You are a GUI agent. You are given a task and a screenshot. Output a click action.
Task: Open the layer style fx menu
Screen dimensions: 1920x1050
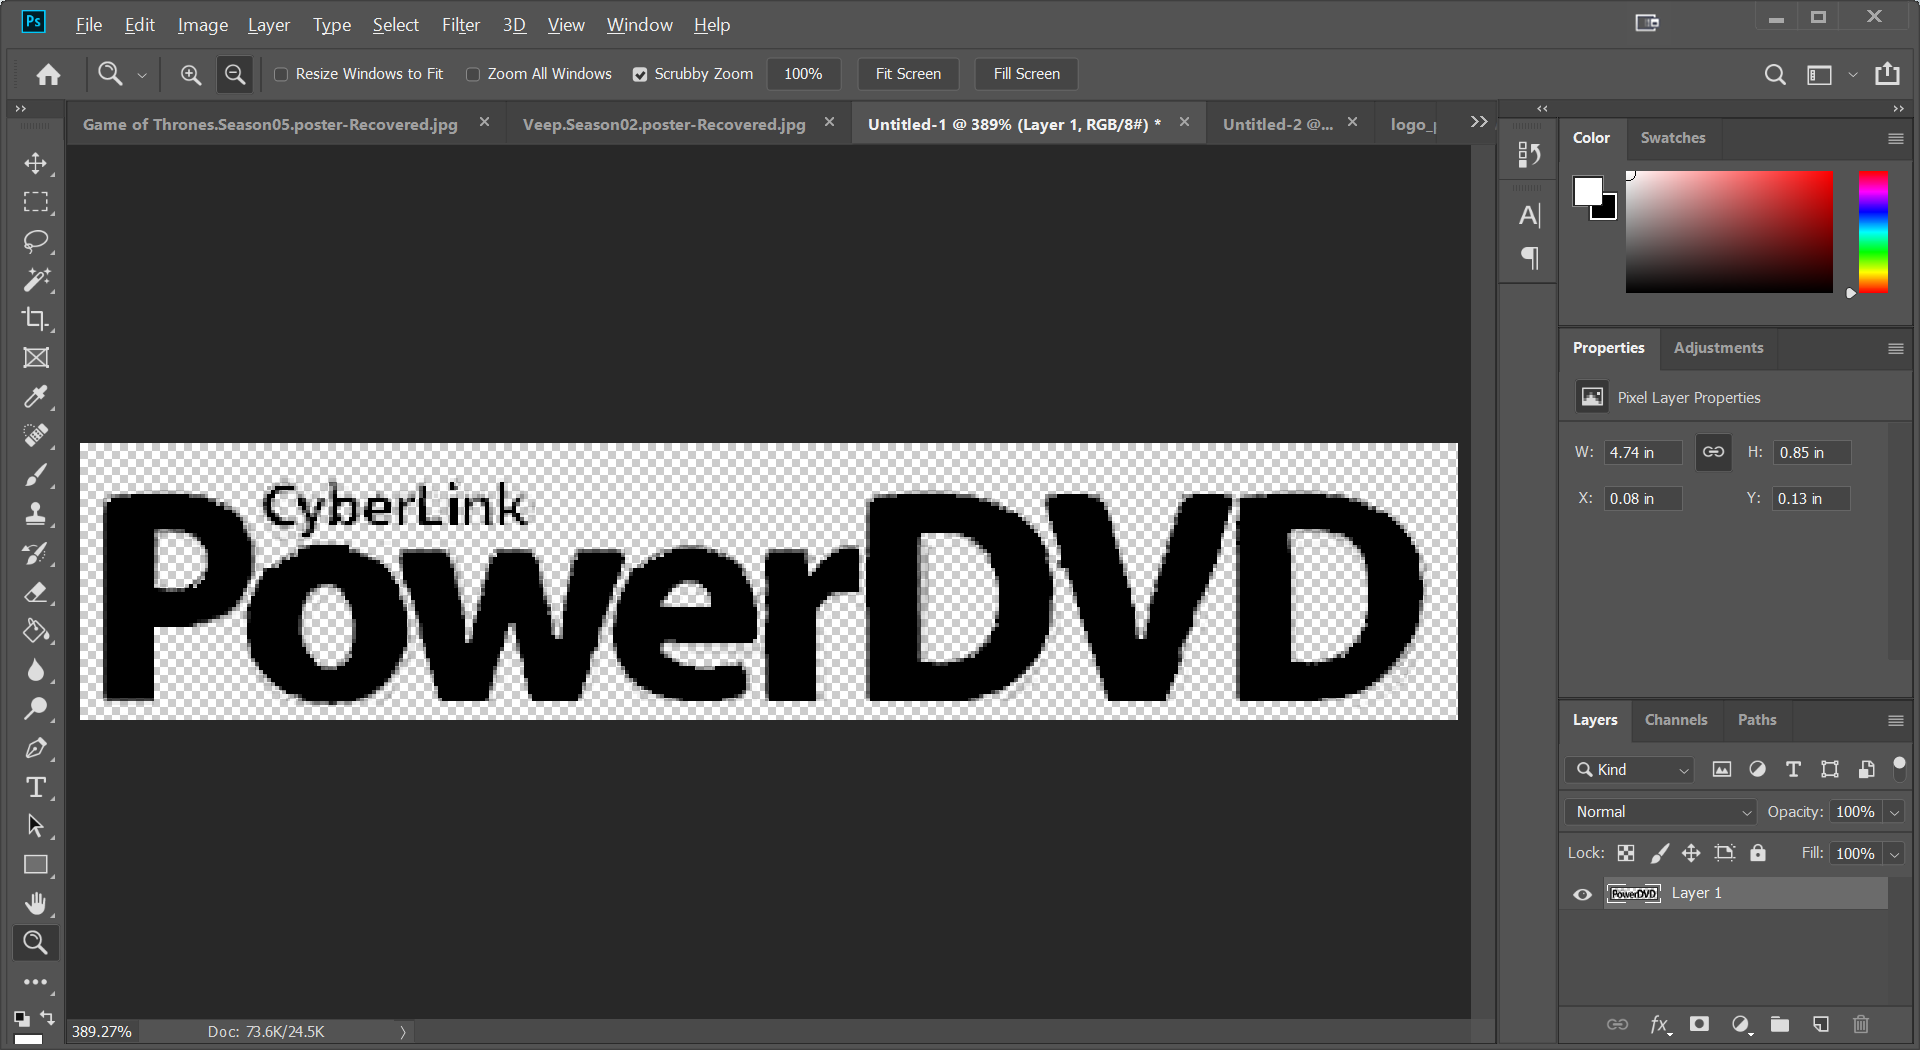click(x=1660, y=1024)
